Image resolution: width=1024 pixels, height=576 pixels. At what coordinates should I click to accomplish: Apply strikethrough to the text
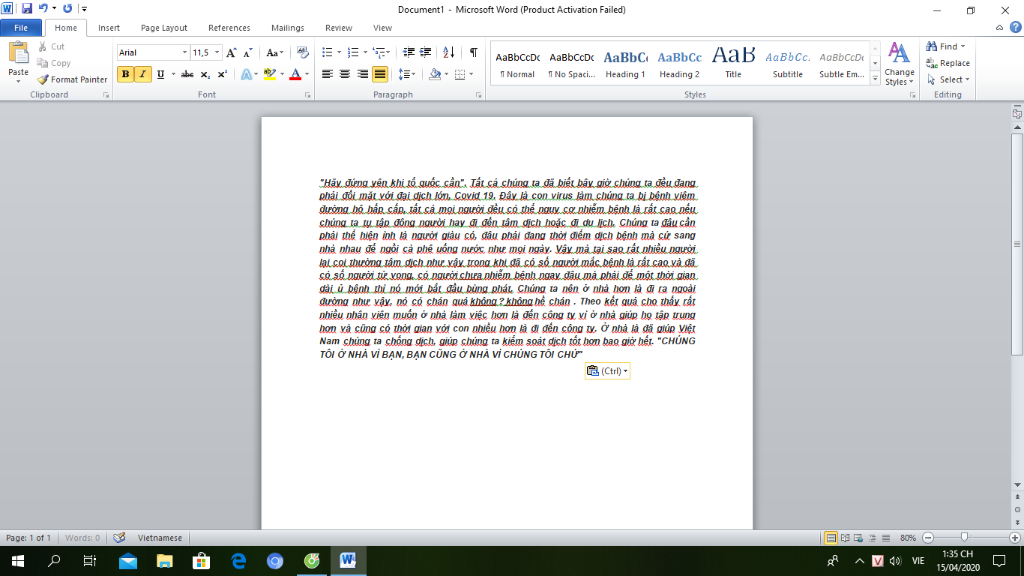[x=187, y=74]
